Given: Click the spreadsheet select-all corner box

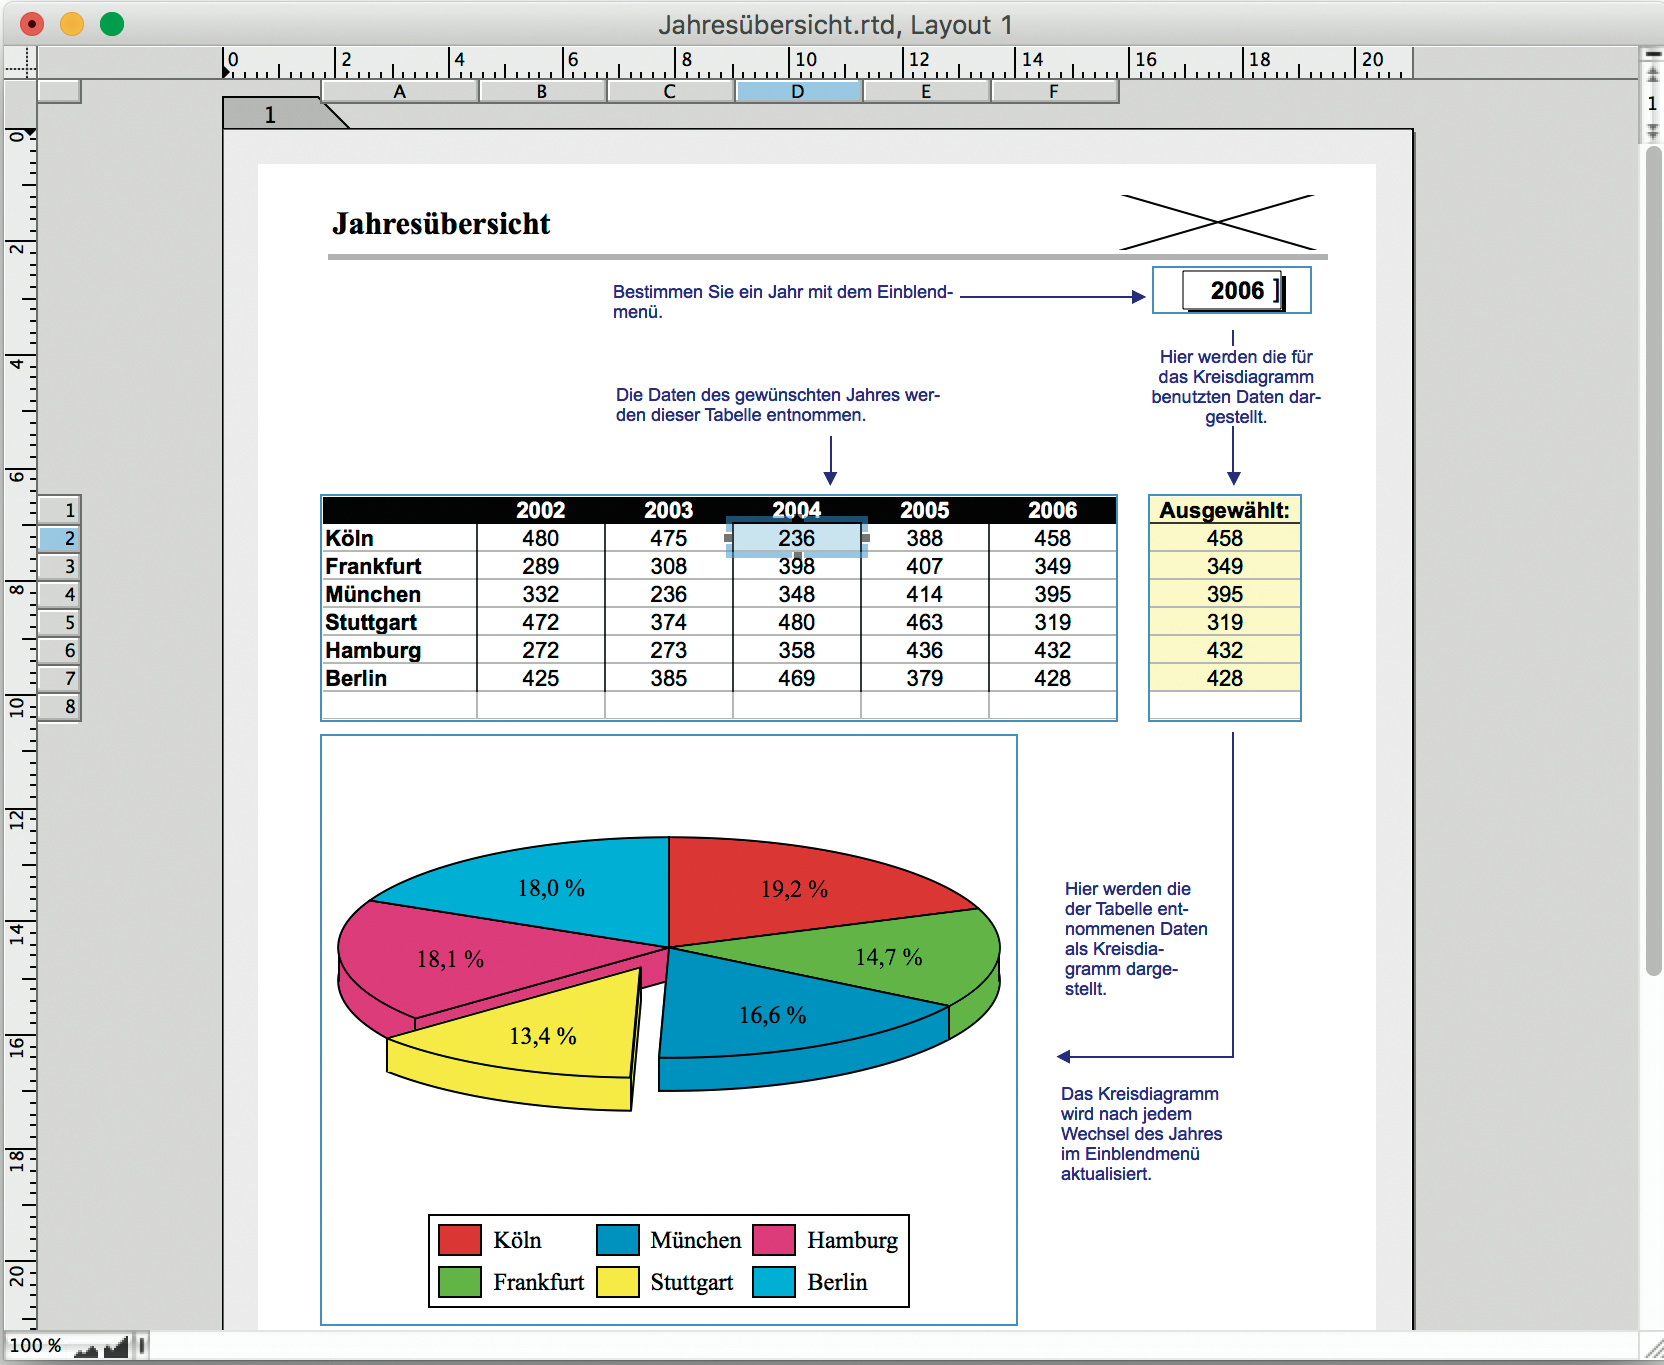Looking at the screenshot, I should [59, 91].
